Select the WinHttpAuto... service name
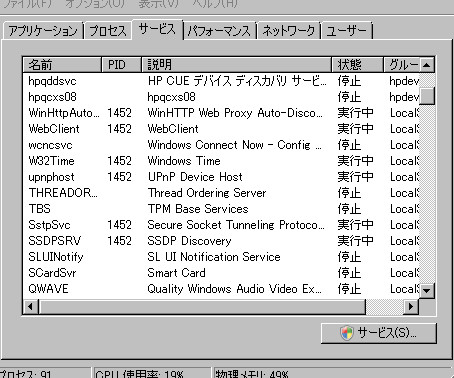 click(x=64, y=113)
